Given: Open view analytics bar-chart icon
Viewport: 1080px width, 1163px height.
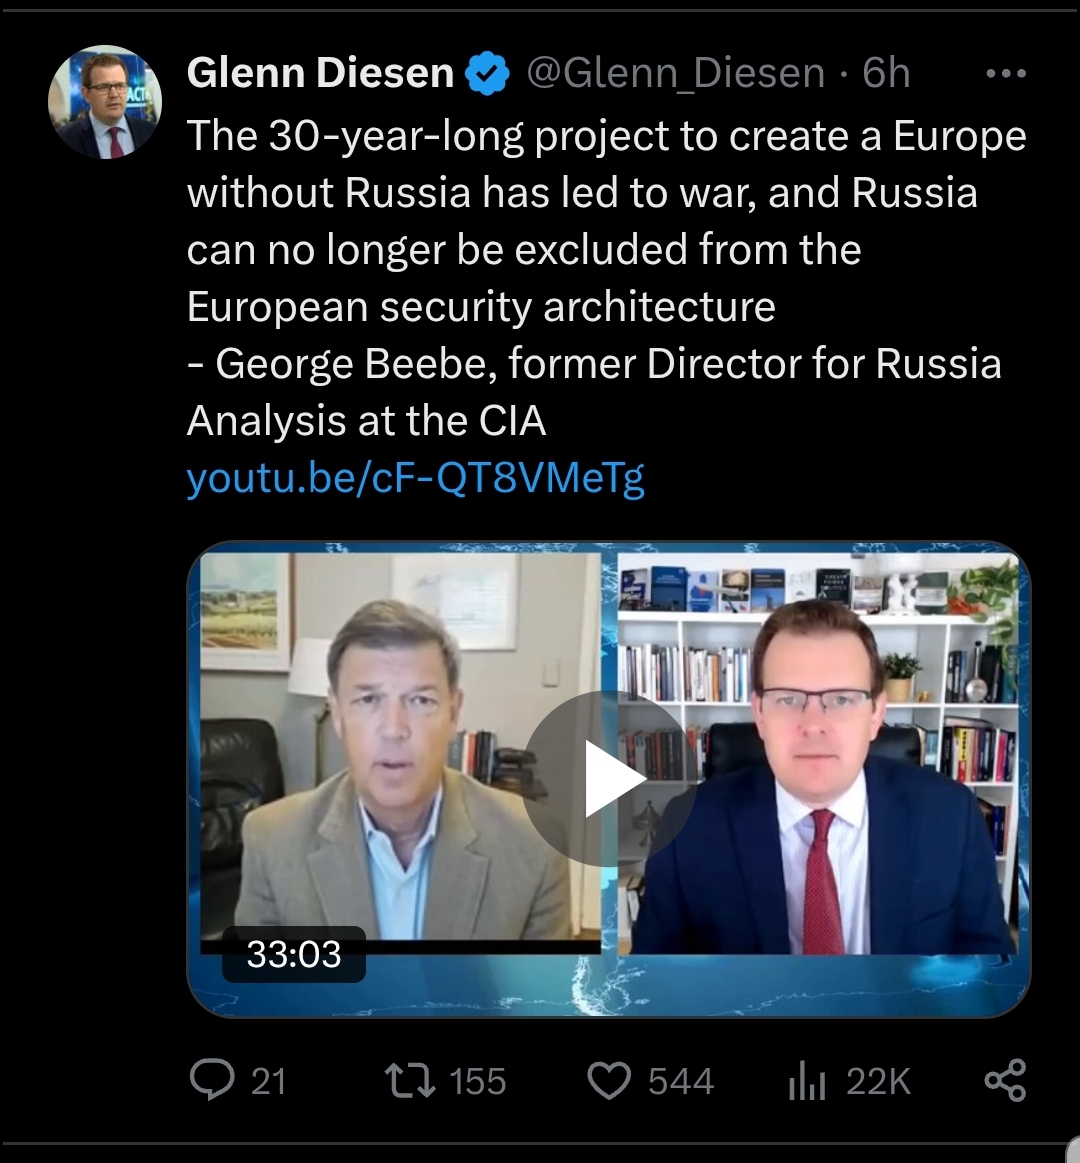Looking at the screenshot, I should (806, 1081).
